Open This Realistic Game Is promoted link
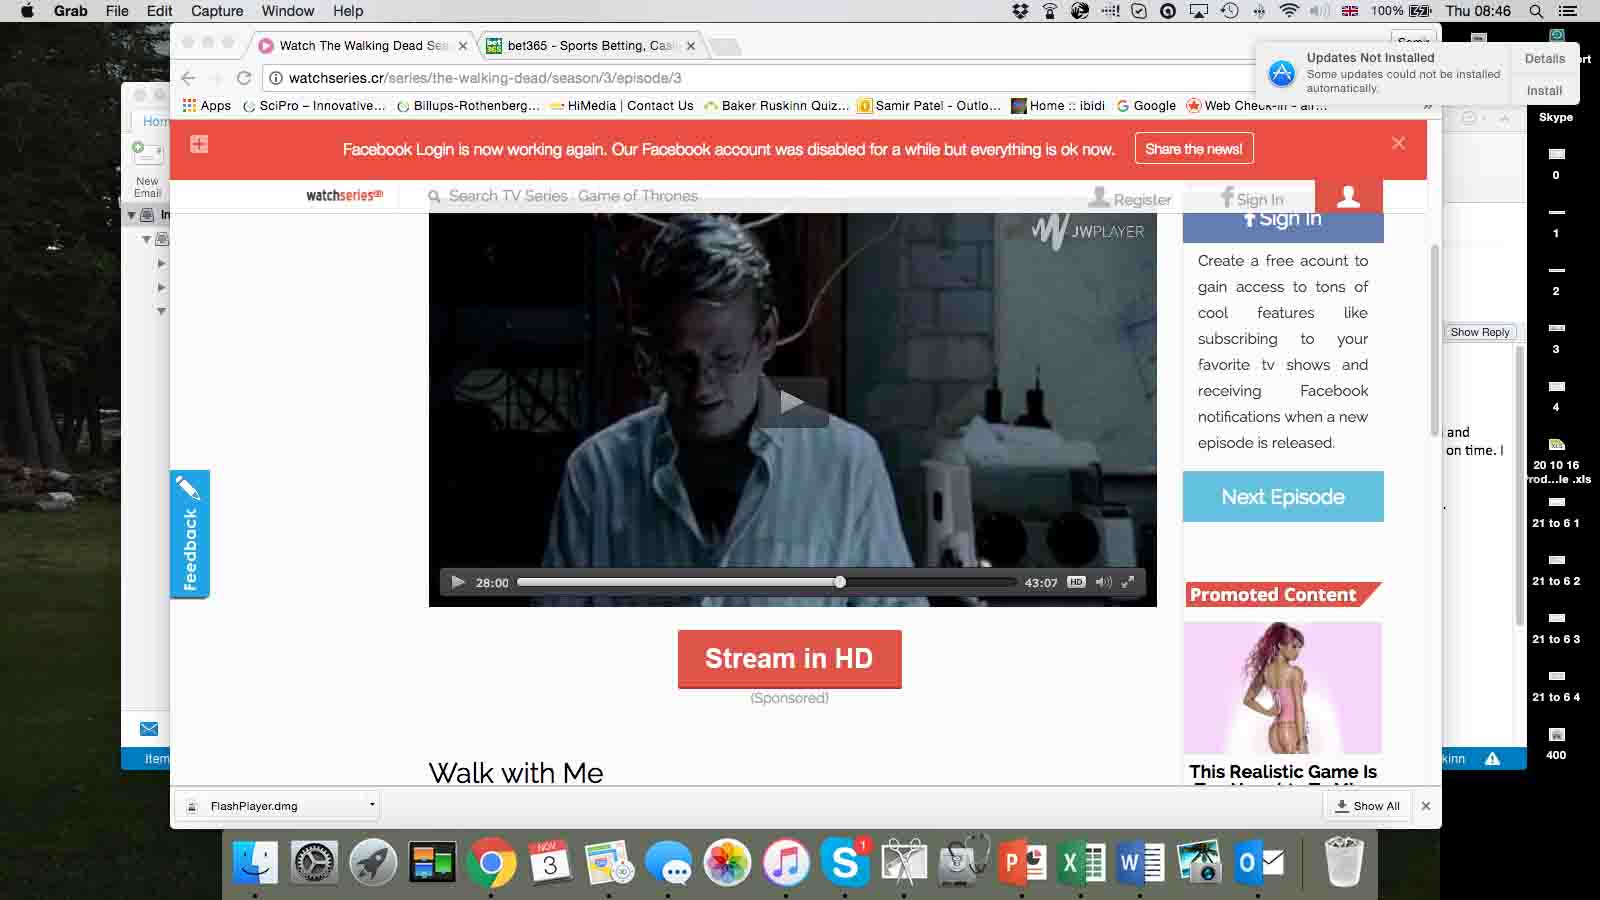Viewport: 1600px width, 900px height. tap(1283, 772)
